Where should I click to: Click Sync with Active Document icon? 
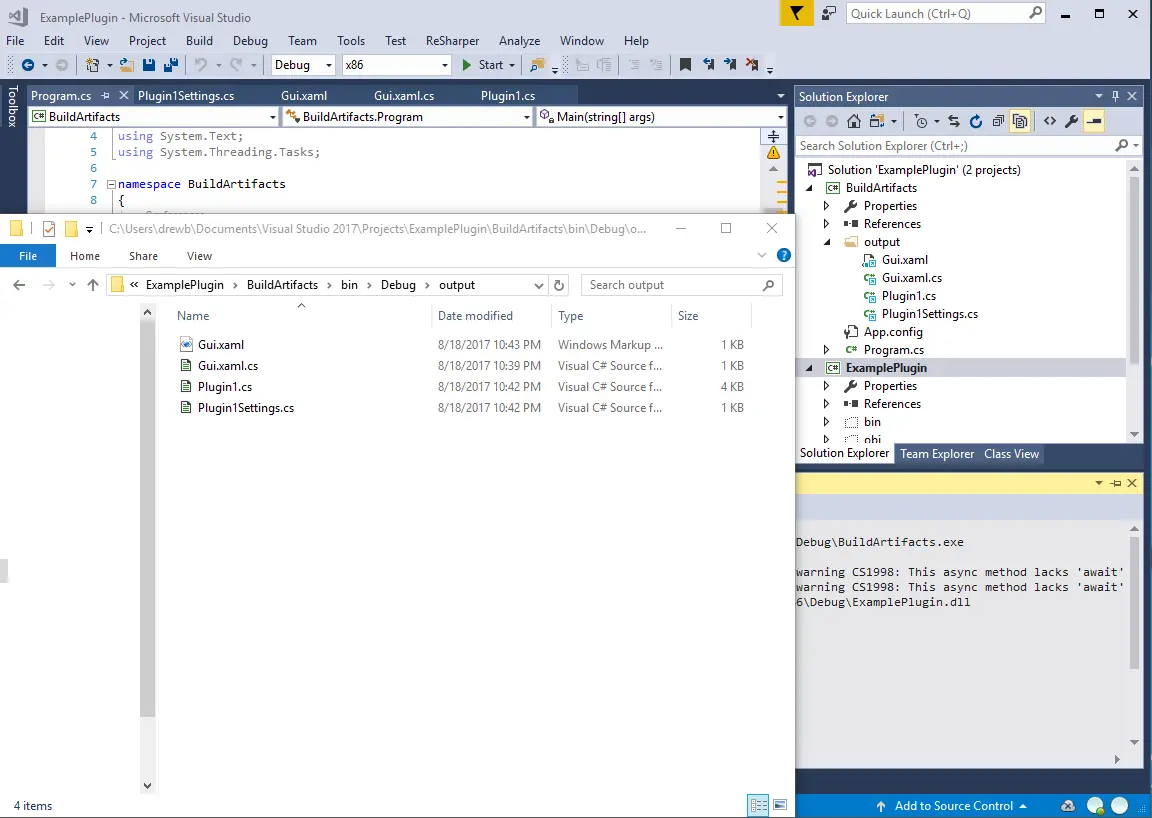coord(954,121)
